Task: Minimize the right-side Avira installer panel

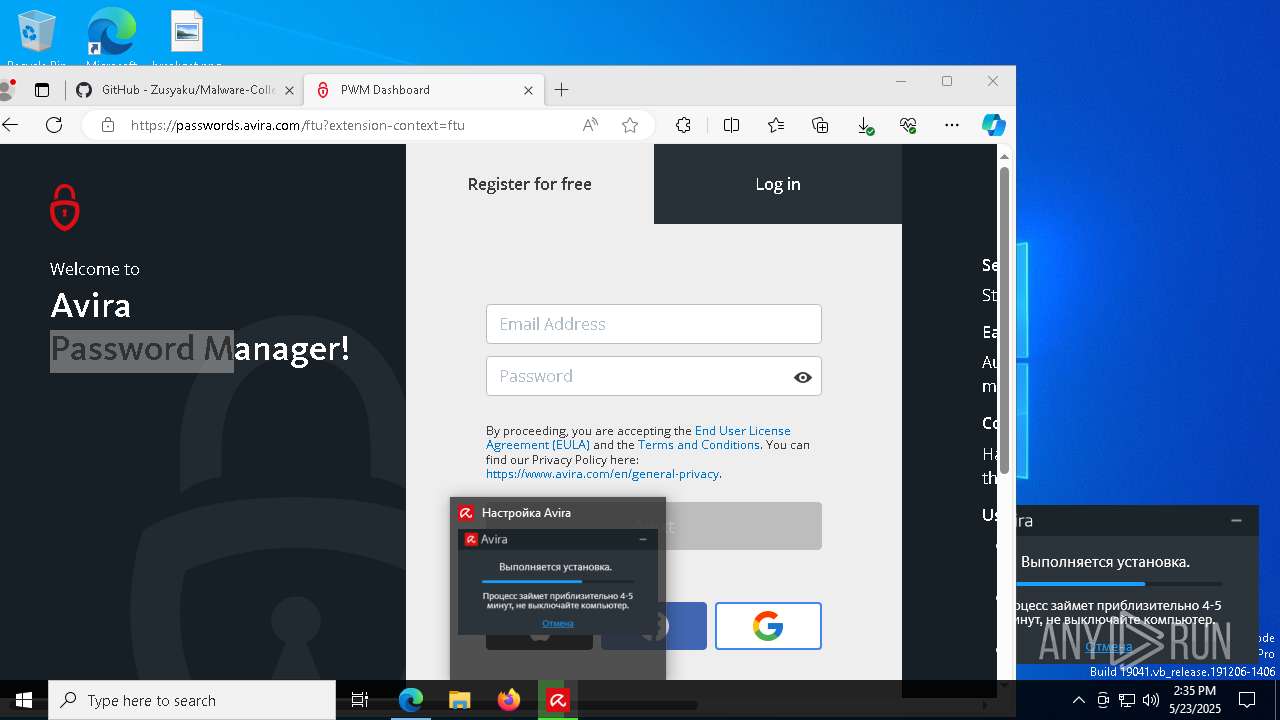Action: (x=1236, y=520)
